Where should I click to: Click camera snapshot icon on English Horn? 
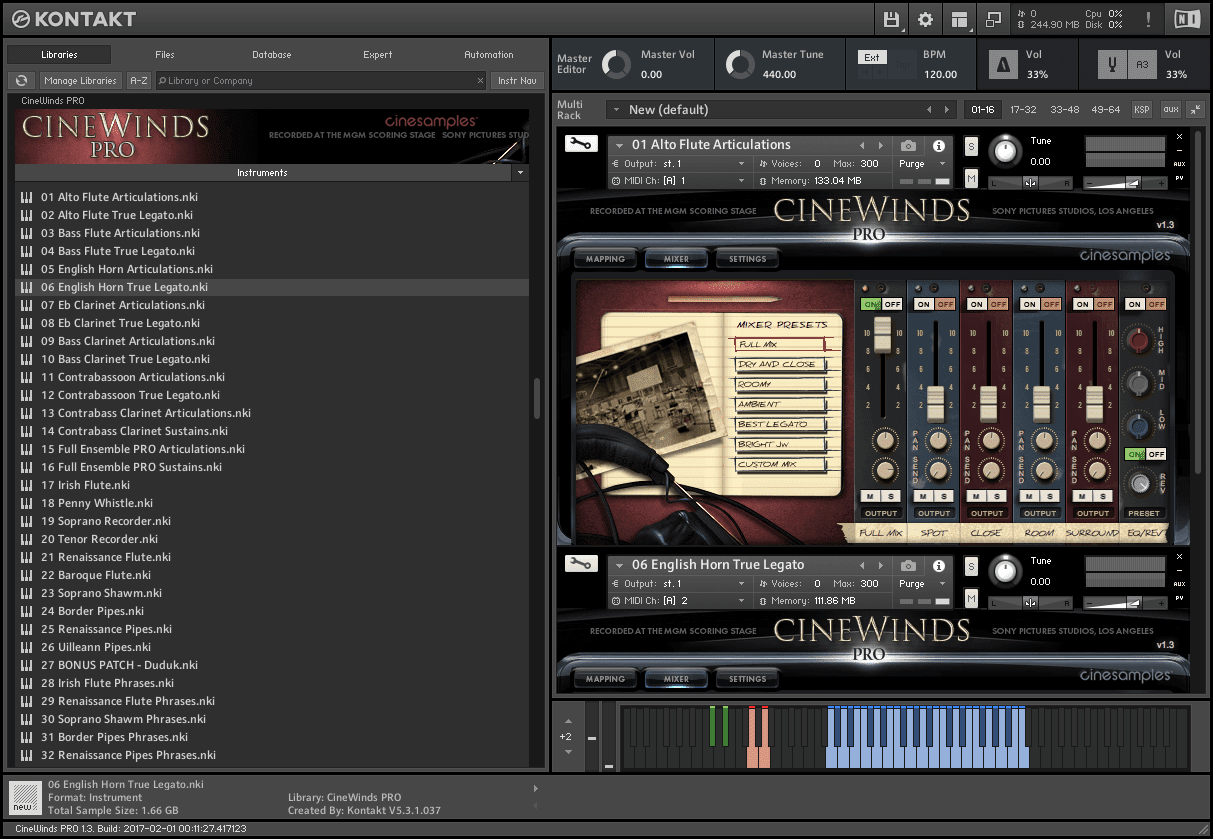[908, 565]
